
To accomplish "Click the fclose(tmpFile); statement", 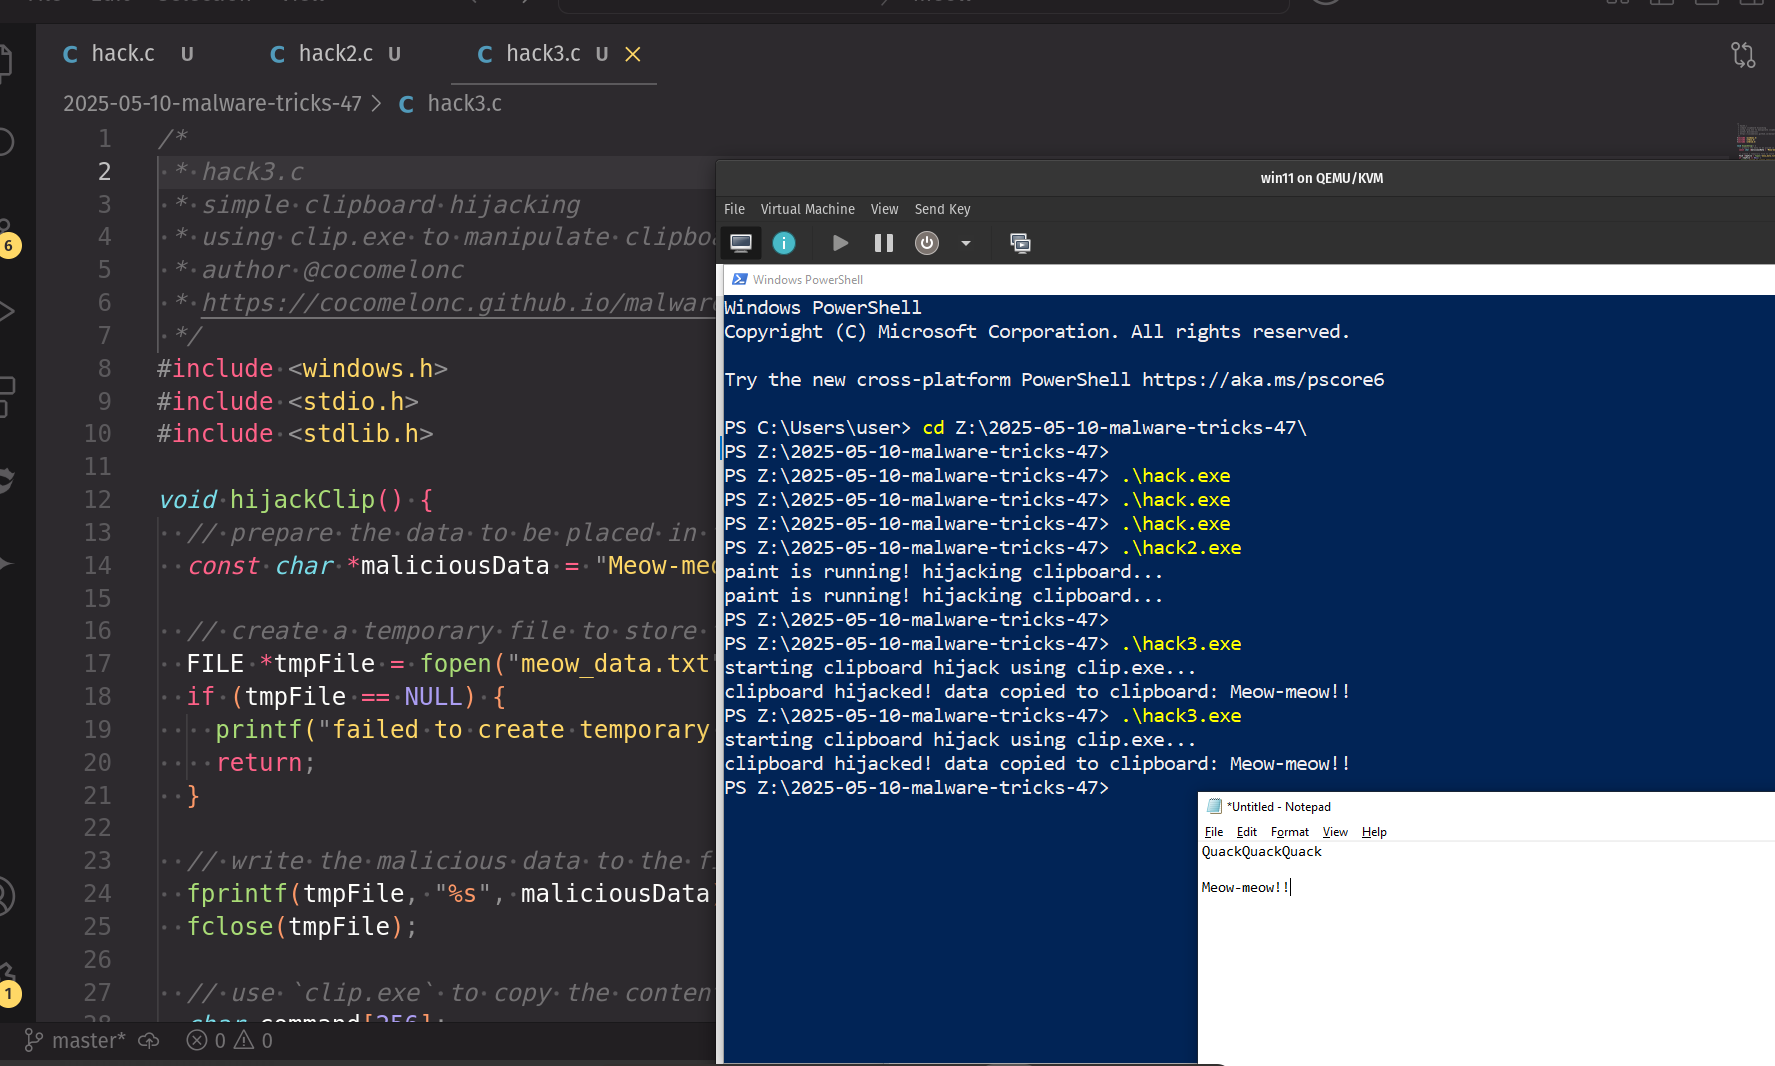I will [x=302, y=927].
